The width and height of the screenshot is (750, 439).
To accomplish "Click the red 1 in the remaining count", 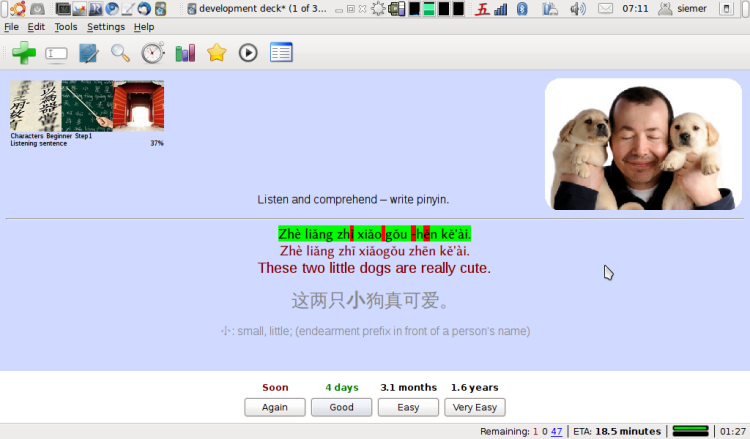I will 535,431.
